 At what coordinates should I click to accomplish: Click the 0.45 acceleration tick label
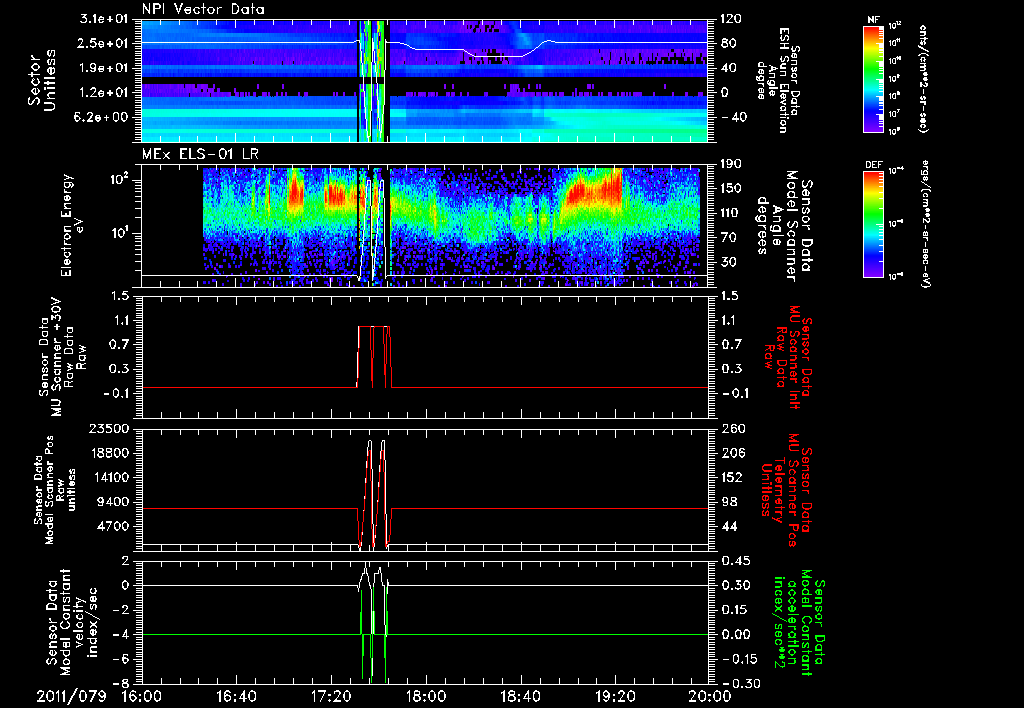735,561
